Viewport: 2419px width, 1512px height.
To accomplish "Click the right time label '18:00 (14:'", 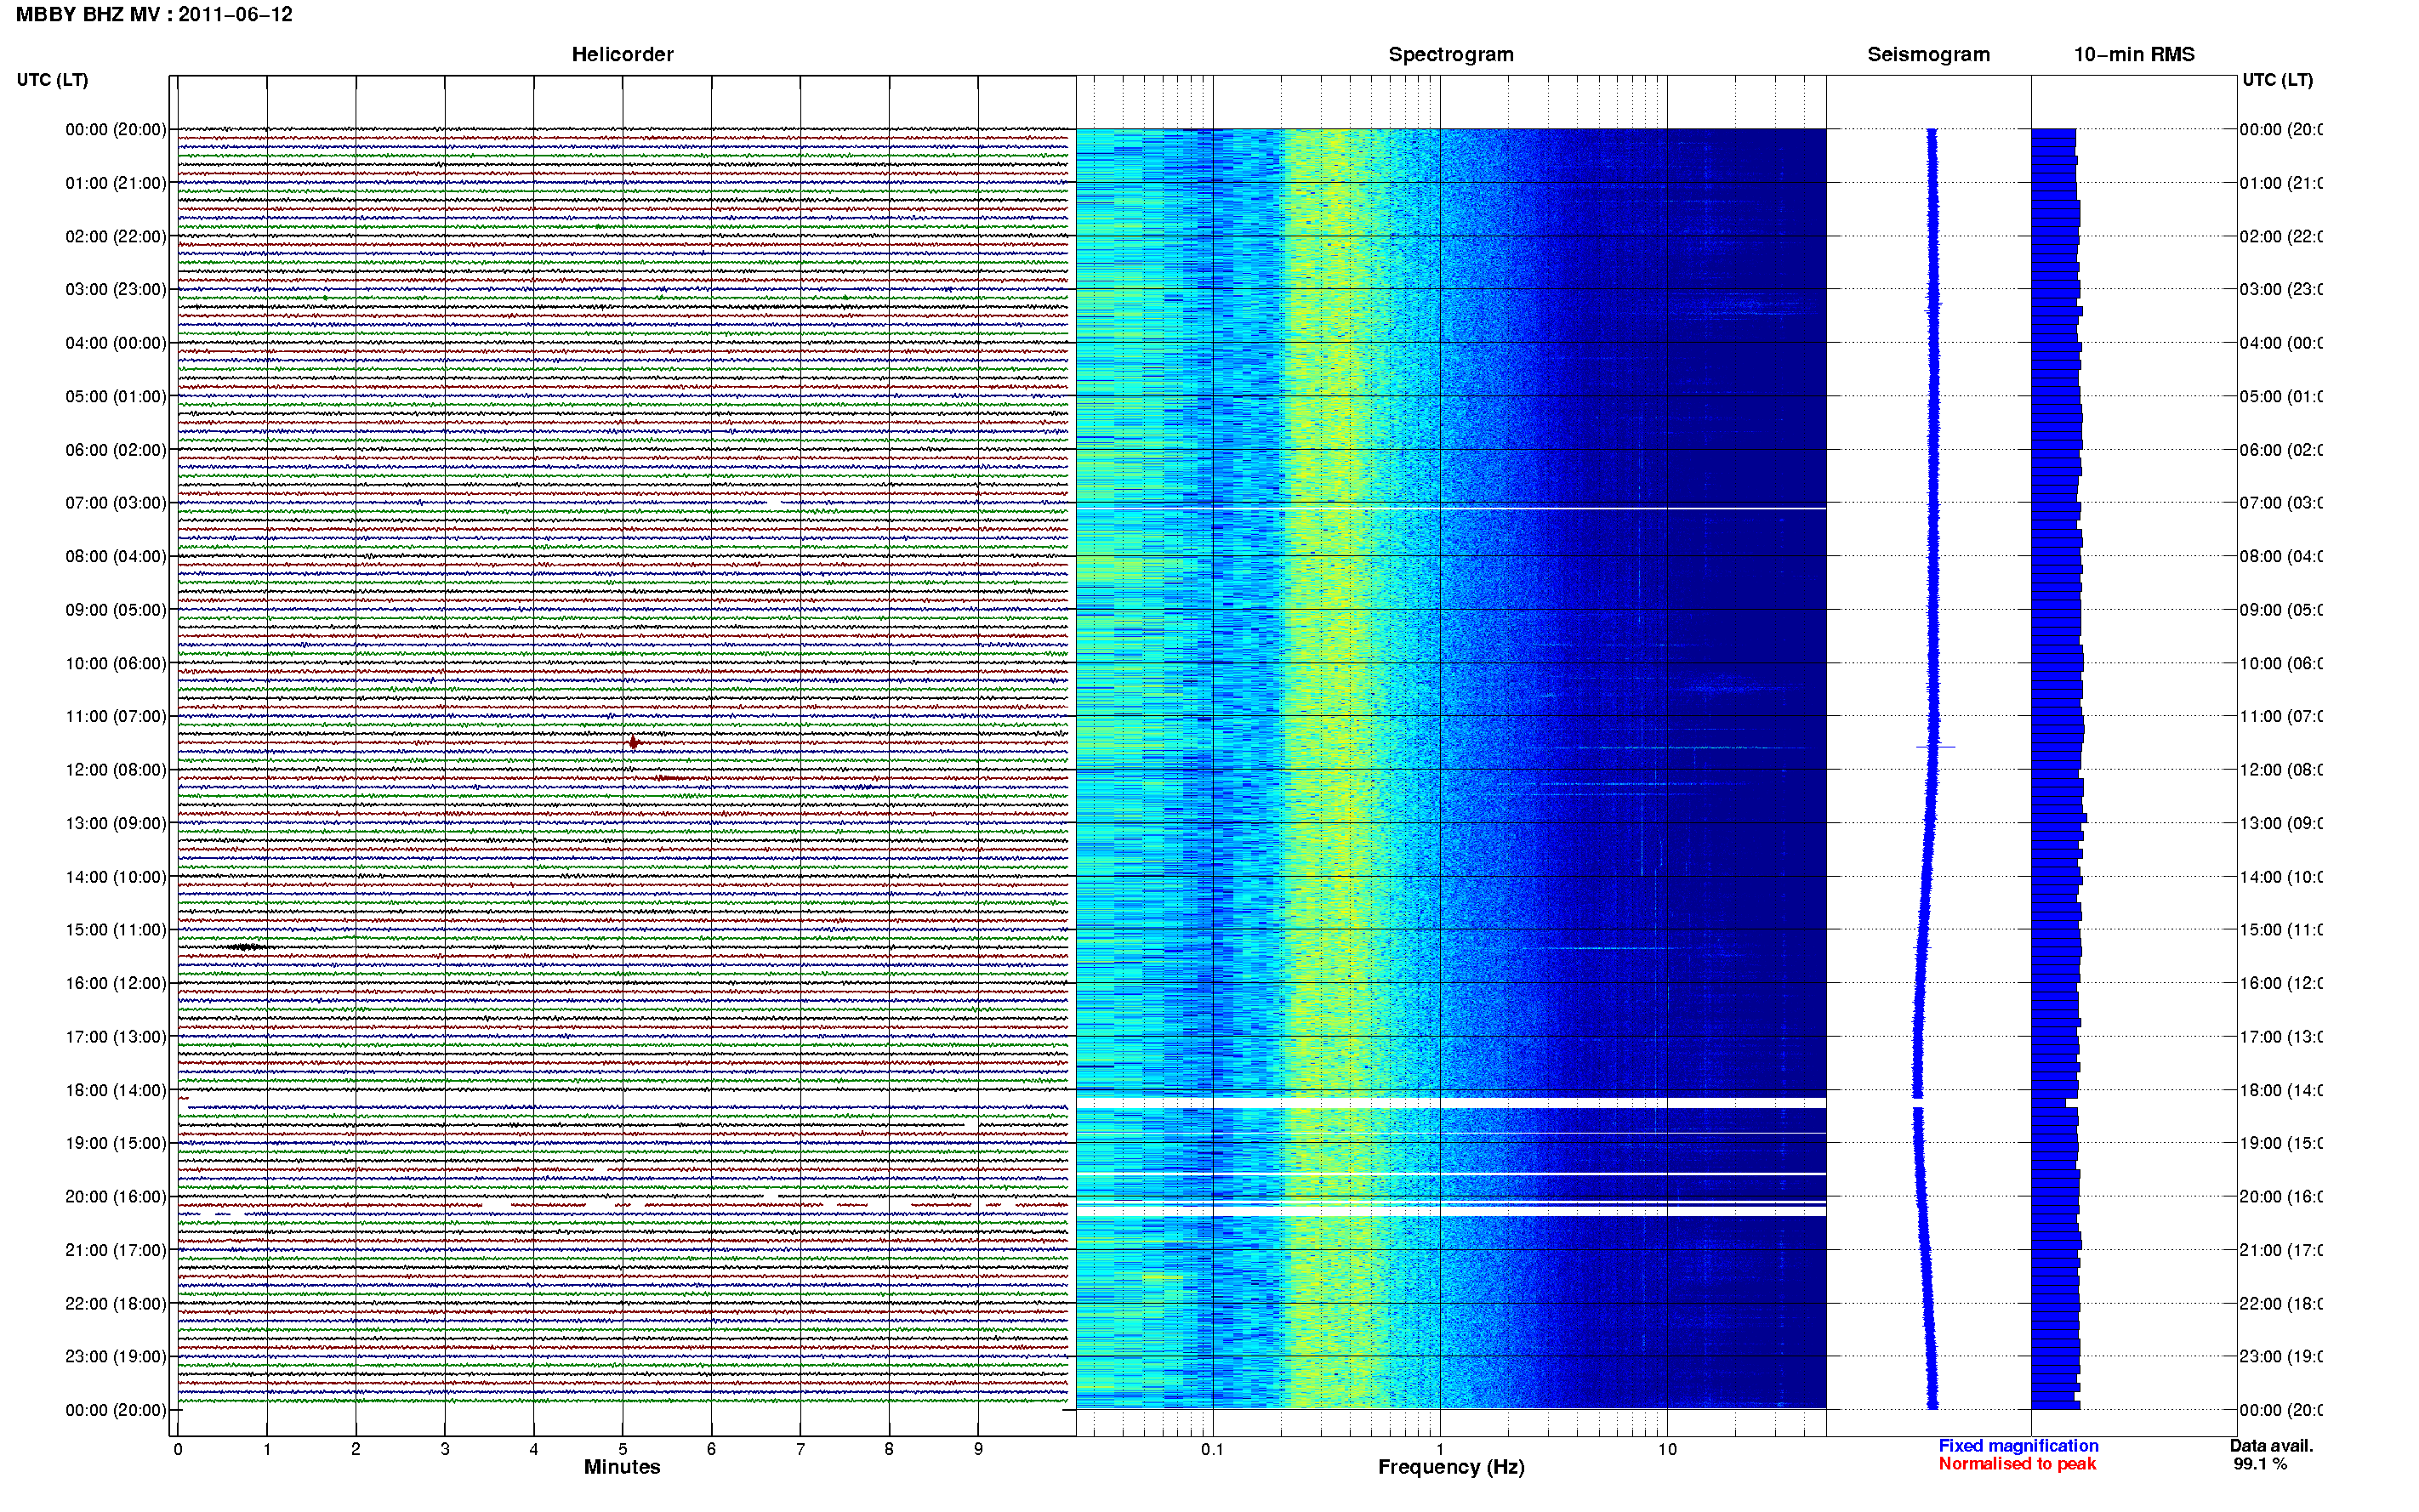I will point(2281,1091).
